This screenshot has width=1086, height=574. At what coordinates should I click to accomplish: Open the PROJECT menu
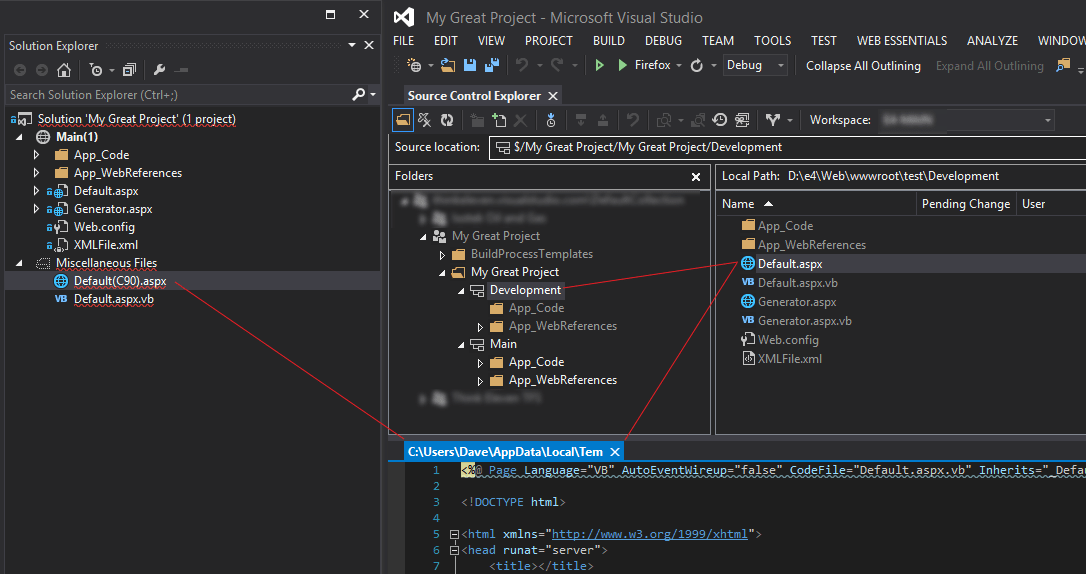pyautogui.click(x=549, y=41)
